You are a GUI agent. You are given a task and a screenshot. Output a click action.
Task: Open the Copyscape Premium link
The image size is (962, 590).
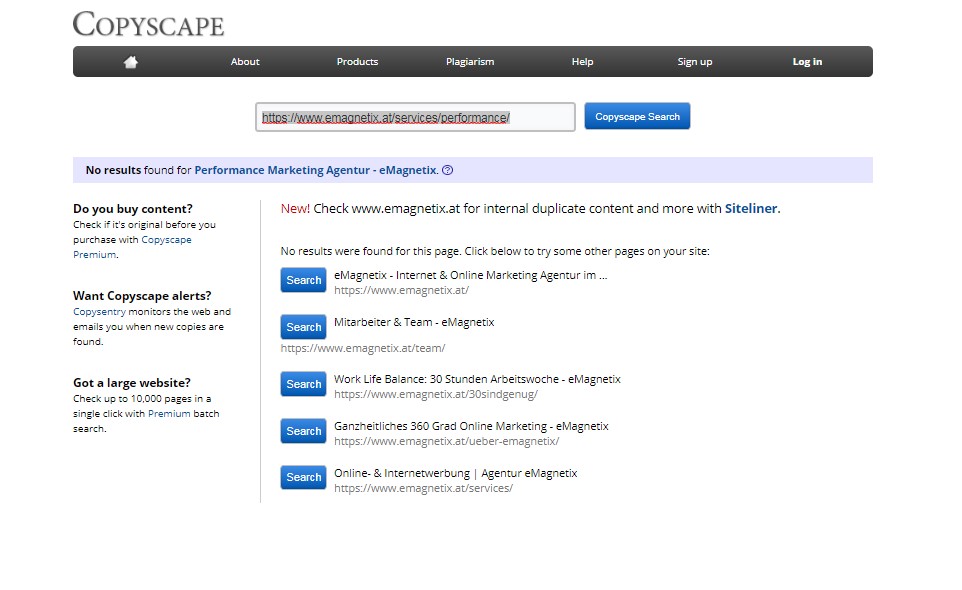(132, 247)
